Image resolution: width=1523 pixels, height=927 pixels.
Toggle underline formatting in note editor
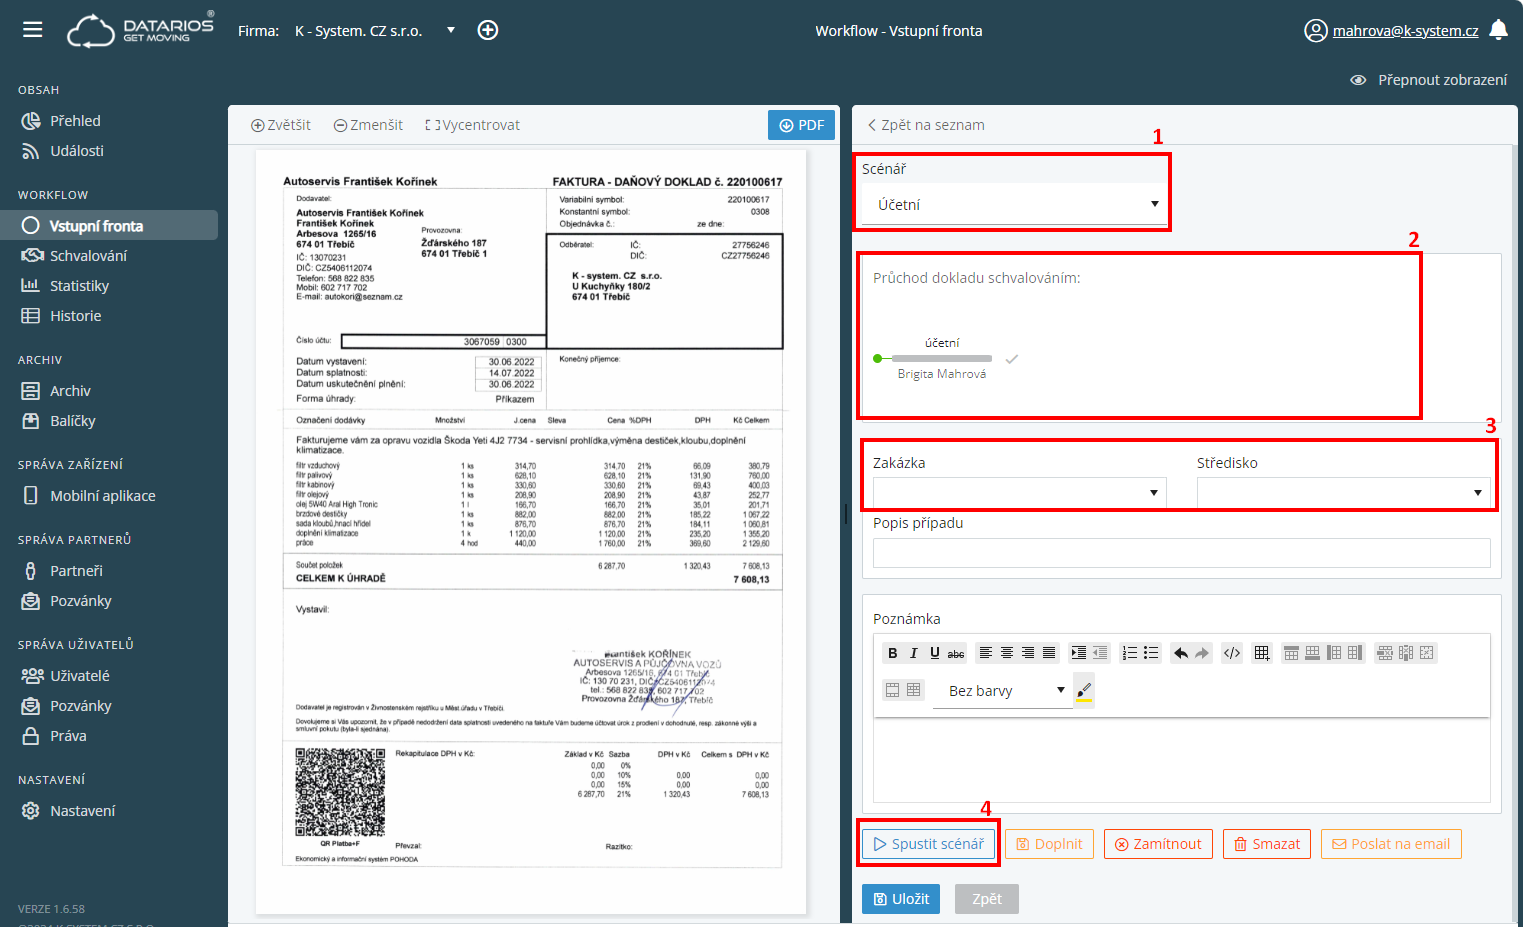(x=934, y=653)
